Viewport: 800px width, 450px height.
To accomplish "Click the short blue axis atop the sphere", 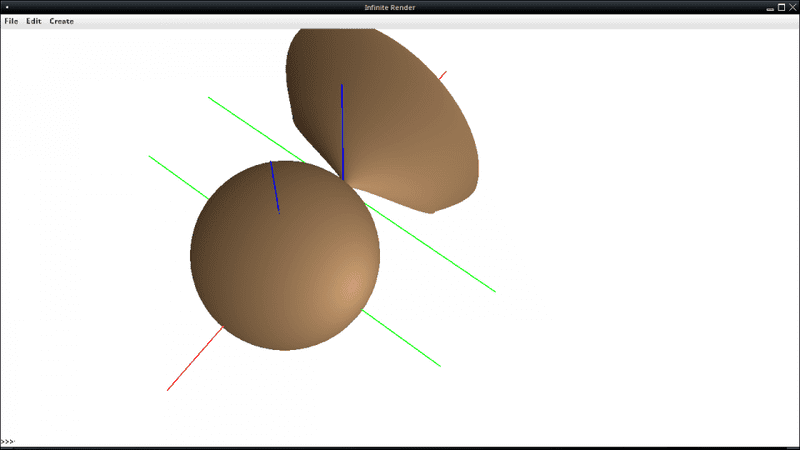I will 274,186.
